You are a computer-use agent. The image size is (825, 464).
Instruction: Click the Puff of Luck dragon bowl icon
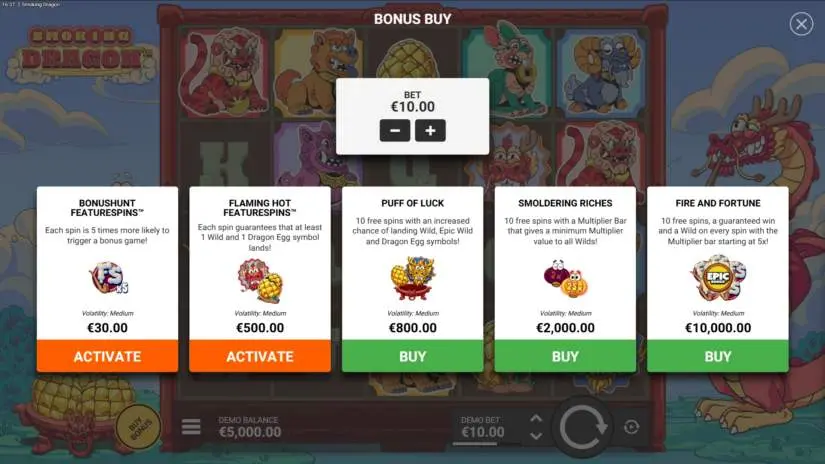coord(412,278)
